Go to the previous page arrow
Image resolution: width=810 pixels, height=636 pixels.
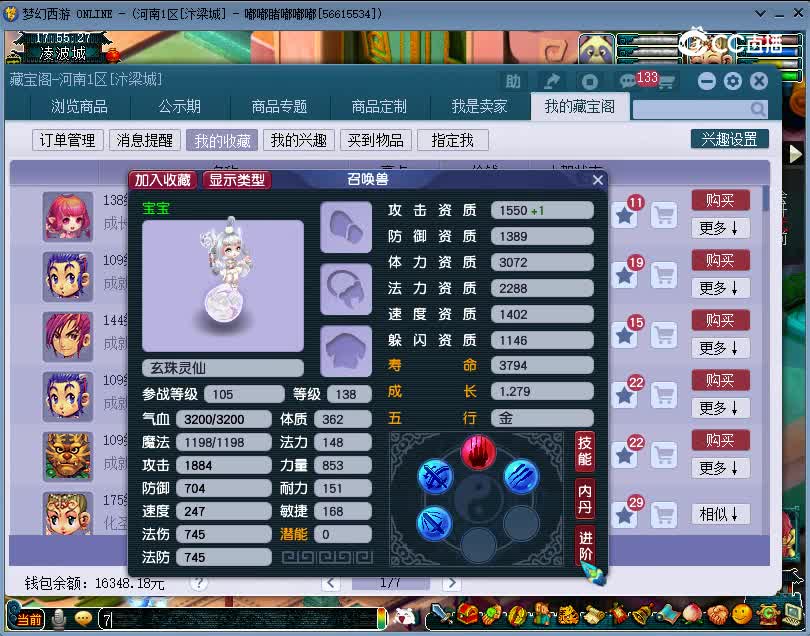[x=331, y=583]
